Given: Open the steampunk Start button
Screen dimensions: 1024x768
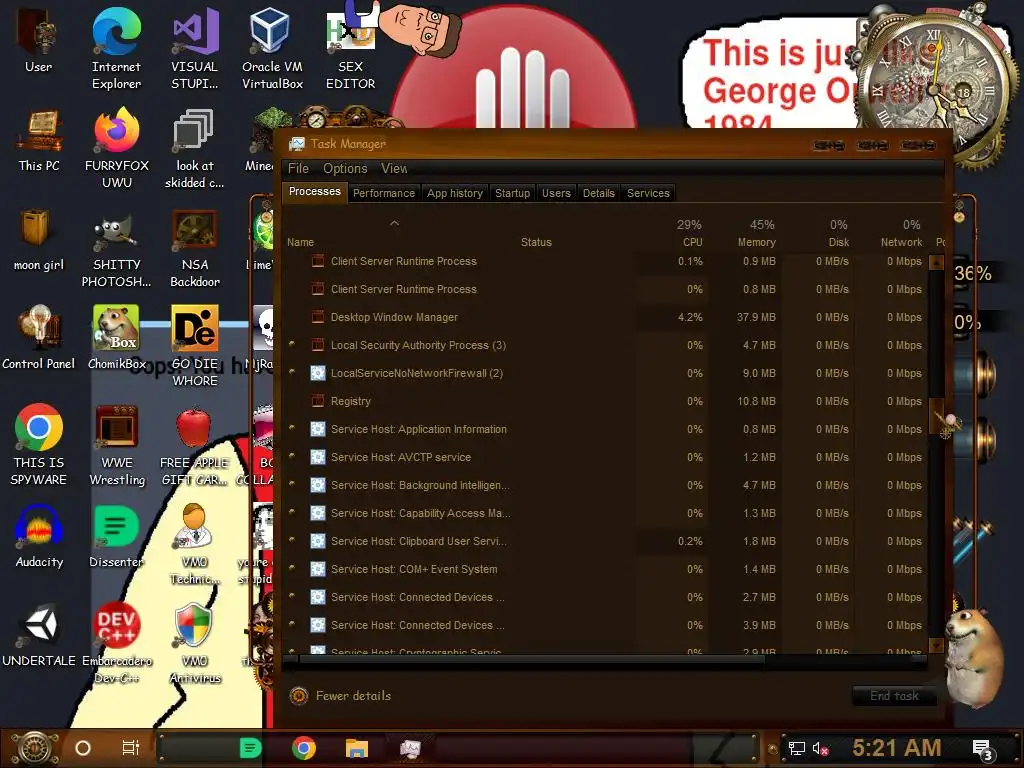Looking at the screenshot, I should (35, 748).
